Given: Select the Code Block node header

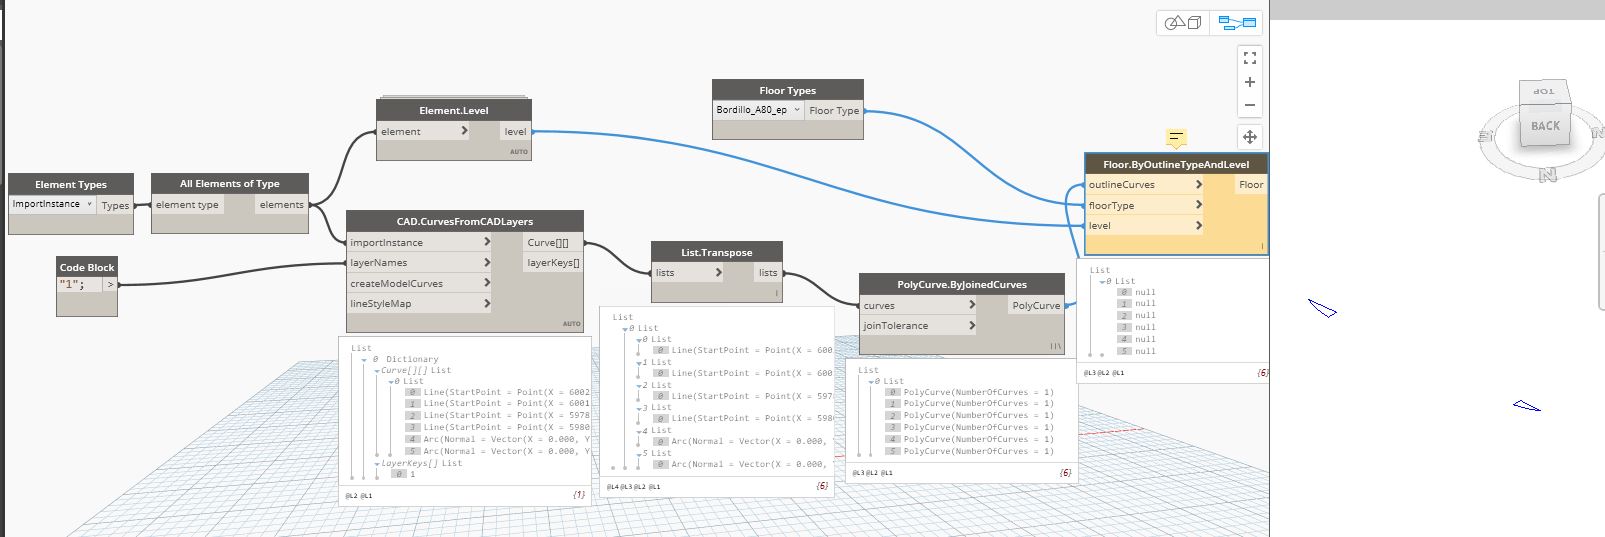Looking at the screenshot, I should pyautogui.click(x=87, y=267).
